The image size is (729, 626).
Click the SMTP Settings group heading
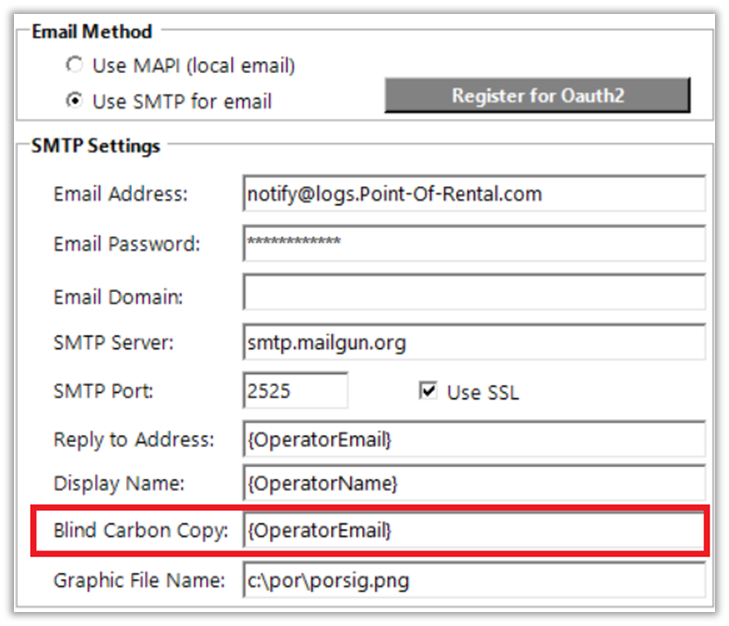96,146
